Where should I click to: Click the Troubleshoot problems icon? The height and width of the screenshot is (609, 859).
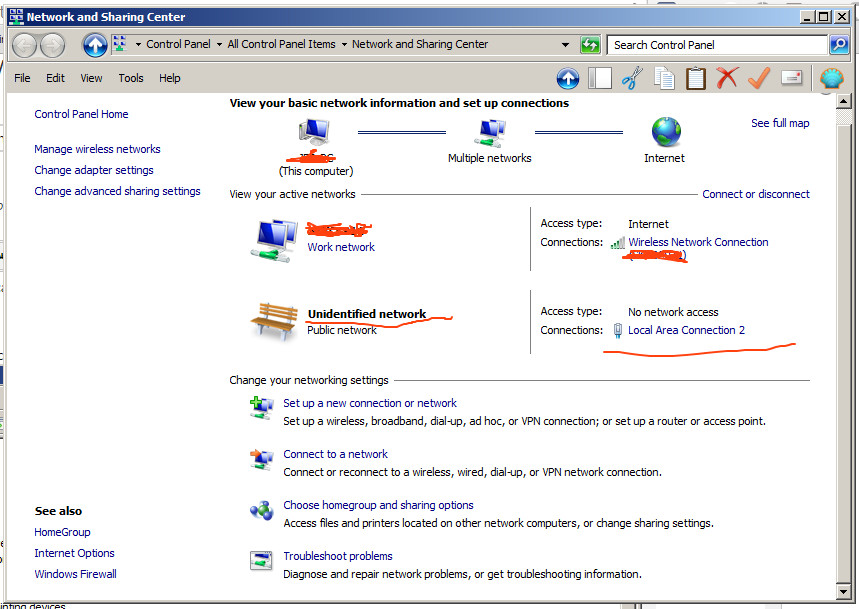point(261,561)
